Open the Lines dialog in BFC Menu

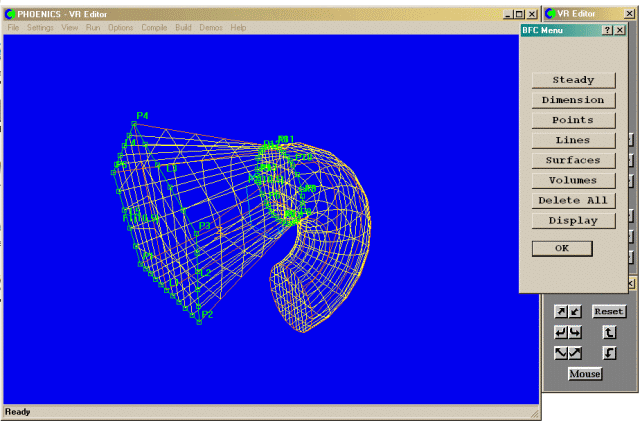[x=573, y=140]
